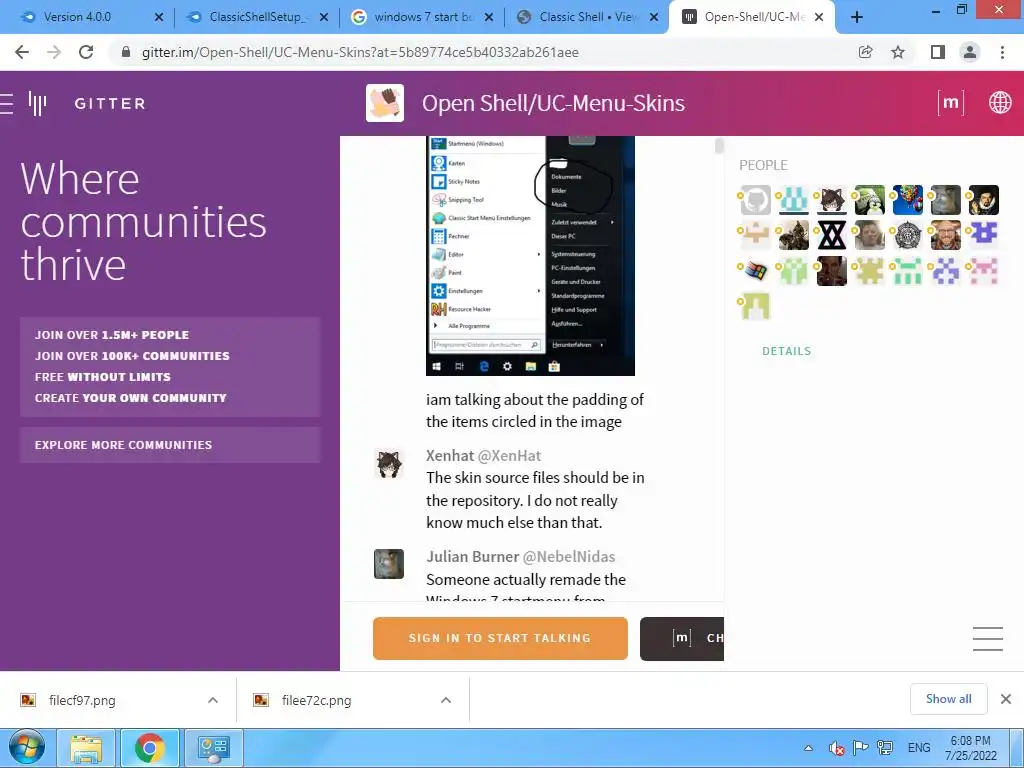Click the globe icon in room header
The height and width of the screenshot is (768, 1024).
click(x=1000, y=103)
